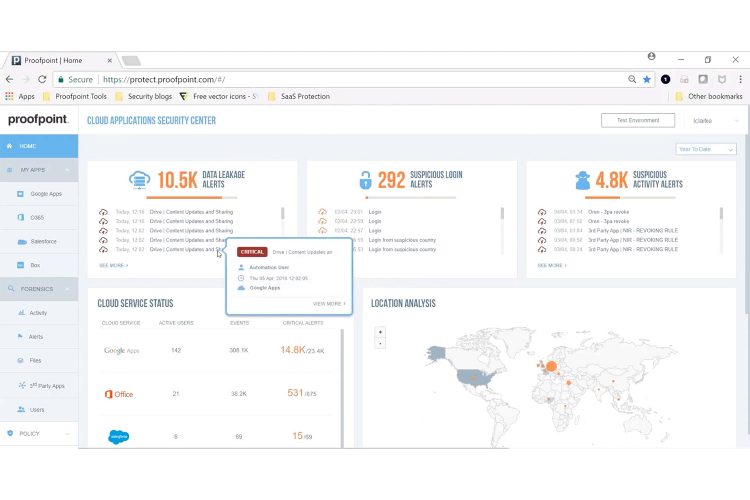Click the Forensics magnifier icon
The height and width of the screenshot is (500, 750).
coord(11,289)
